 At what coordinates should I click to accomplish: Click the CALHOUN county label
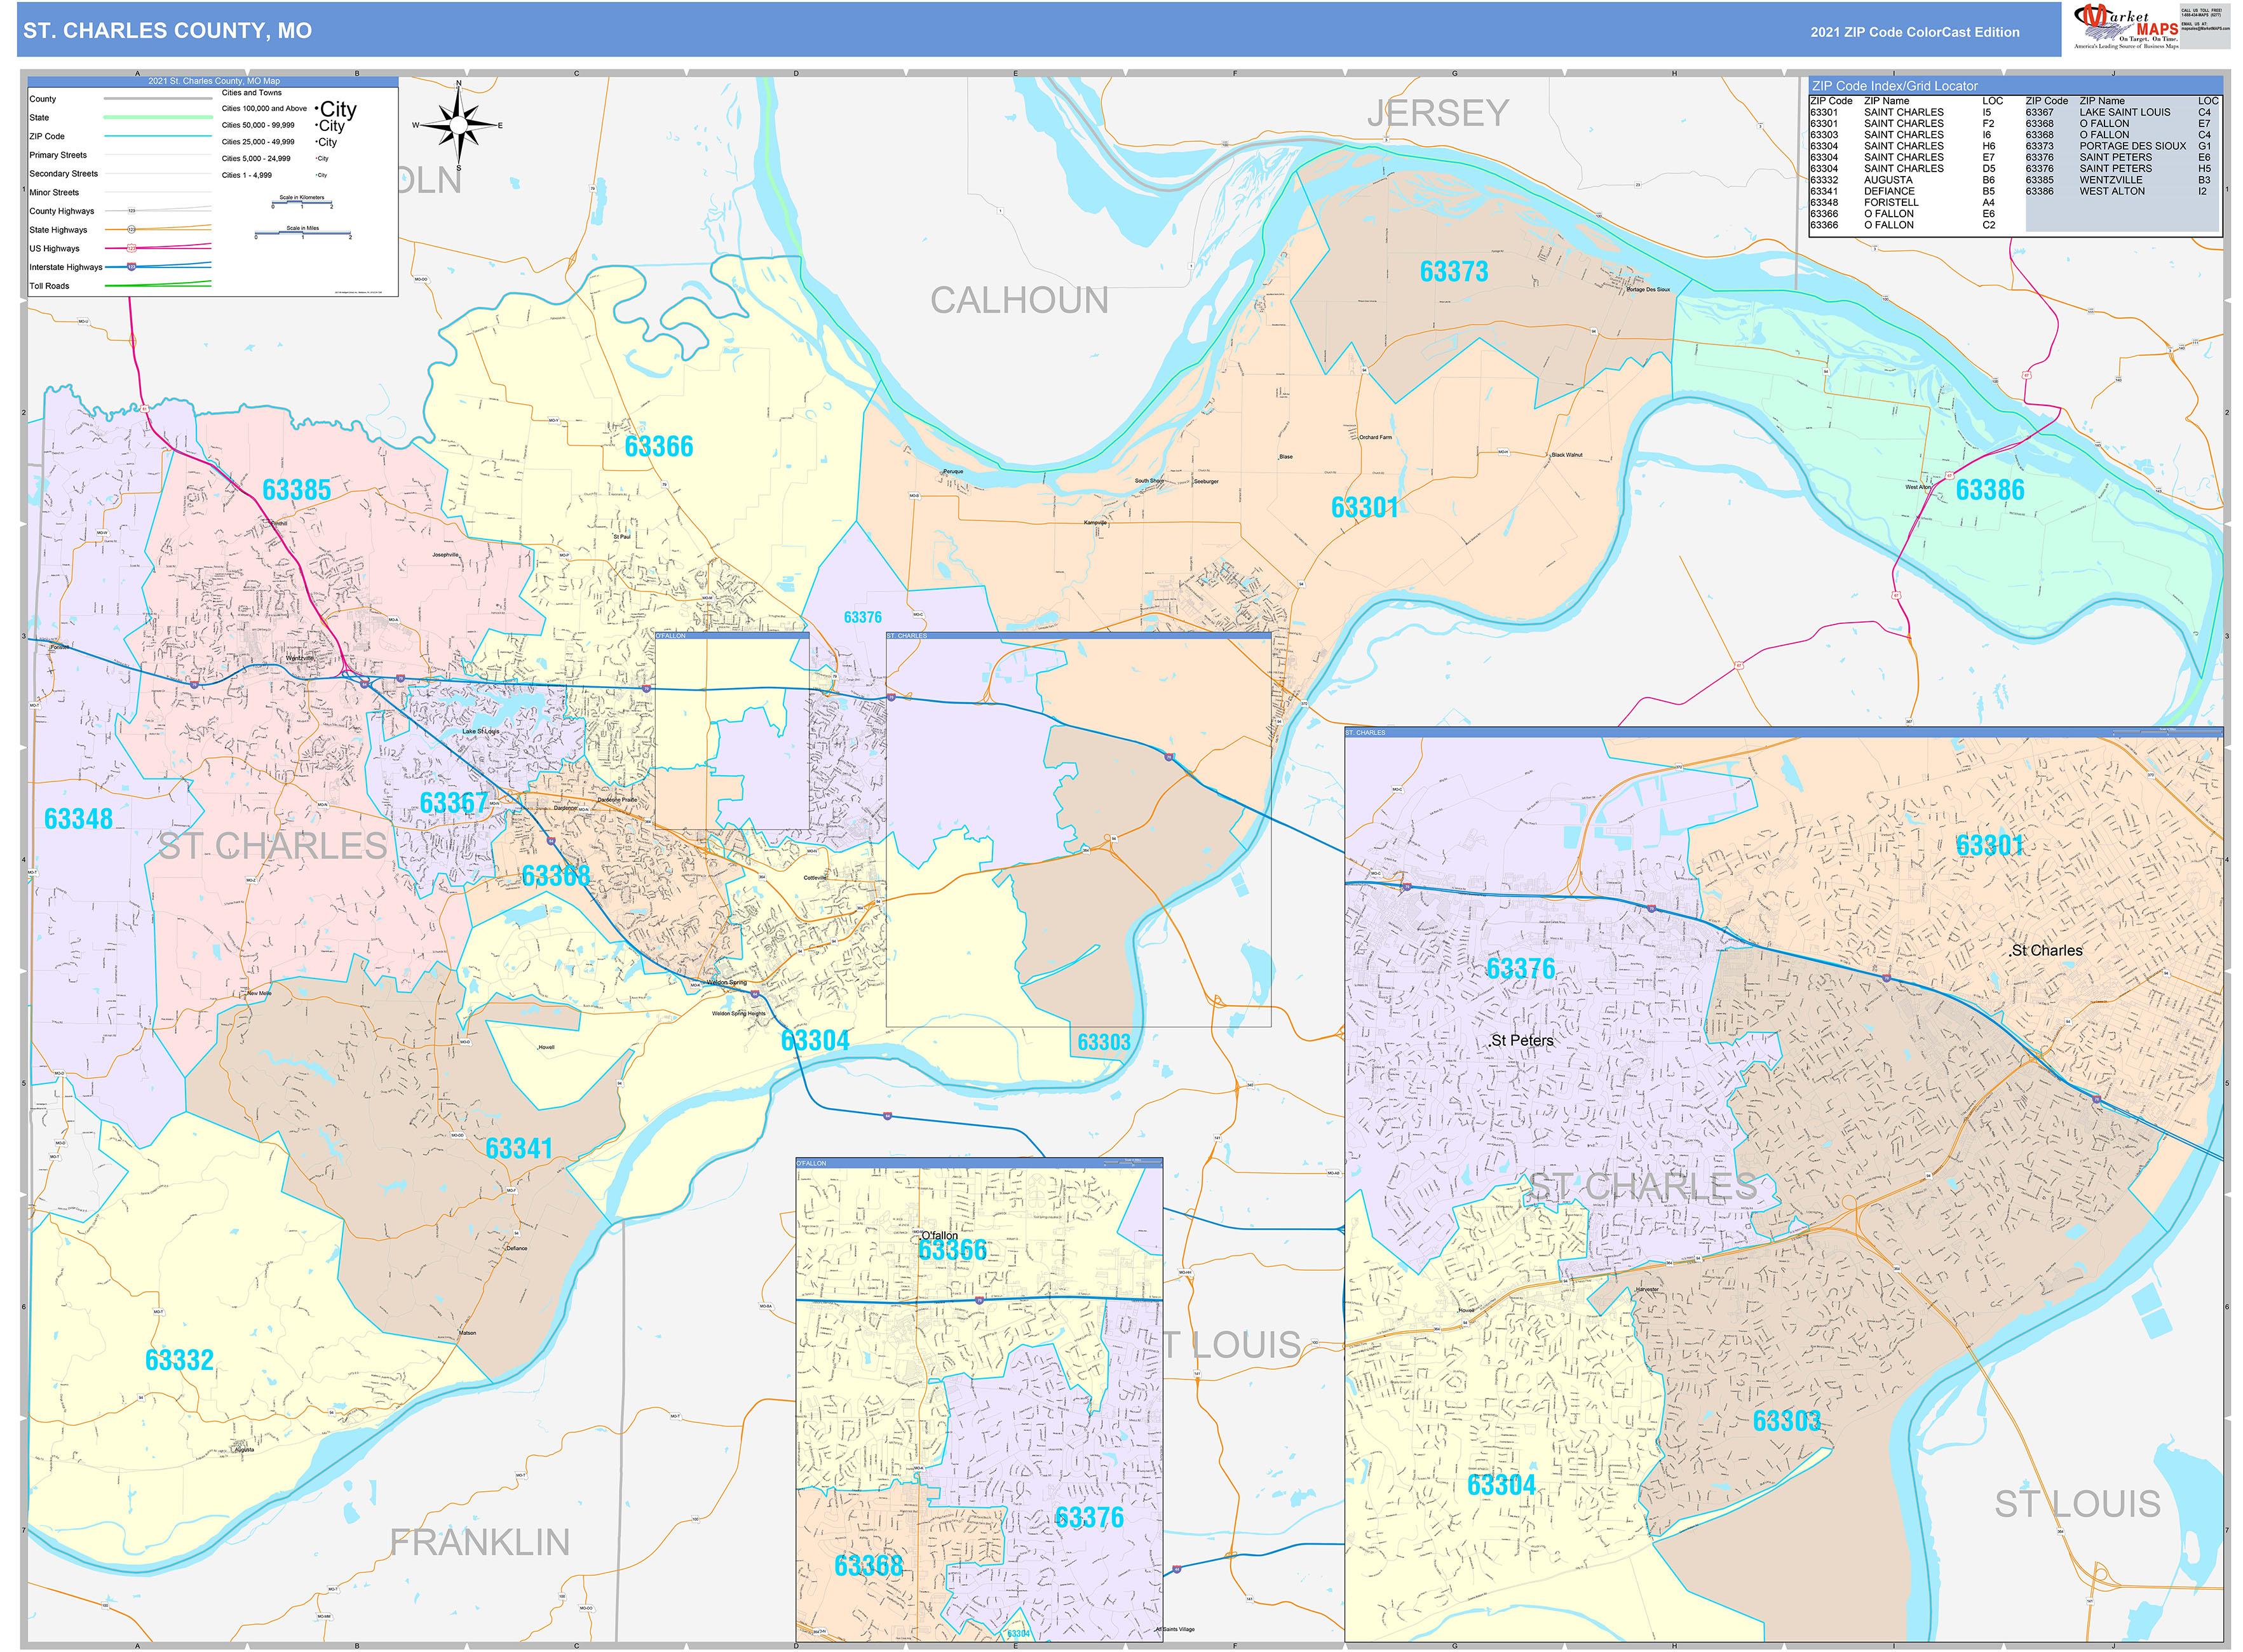click(1019, 300)
